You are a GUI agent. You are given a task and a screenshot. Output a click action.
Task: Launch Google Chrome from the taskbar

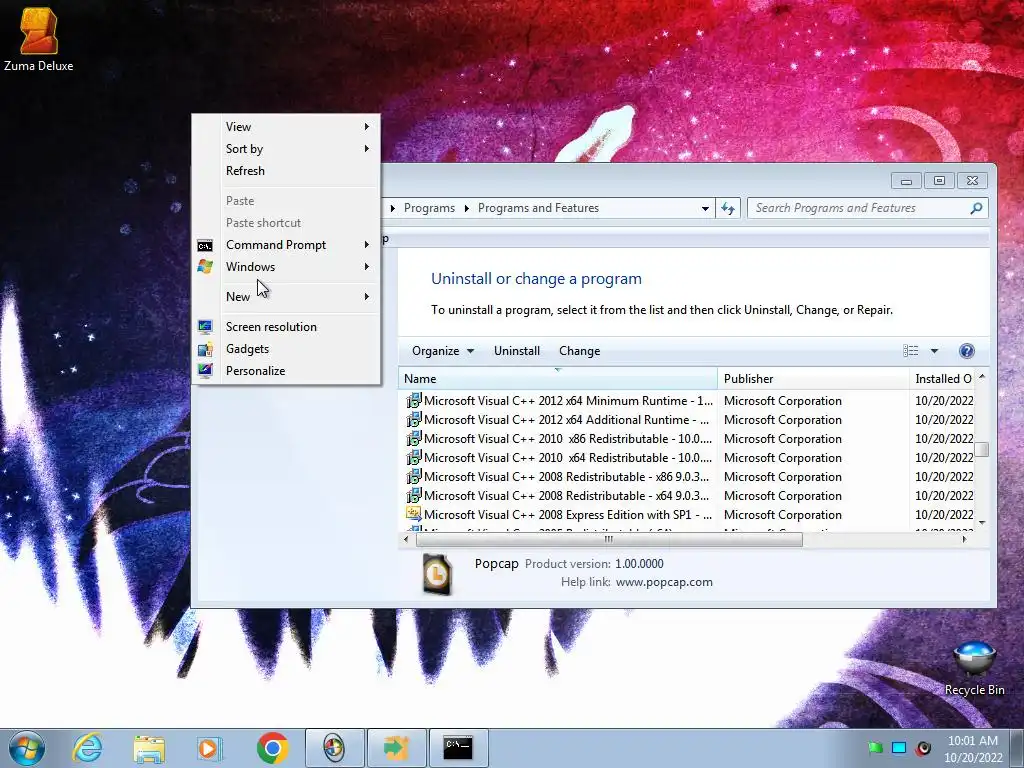point(272,748)
